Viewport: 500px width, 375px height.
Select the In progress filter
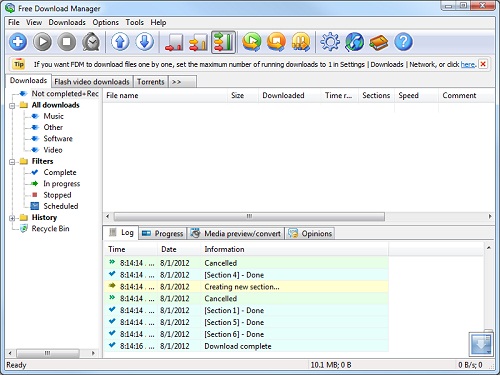coord(62,184)
